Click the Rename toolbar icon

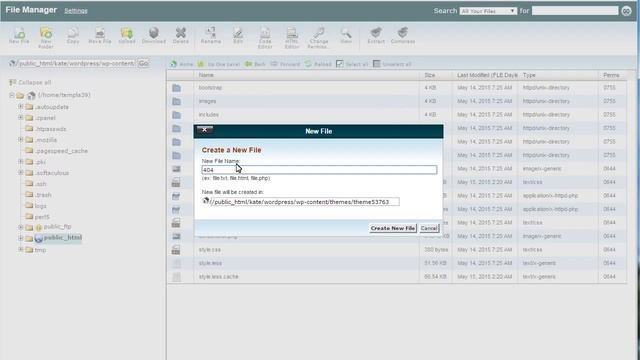pyautogui.click(x=211, y=36)
